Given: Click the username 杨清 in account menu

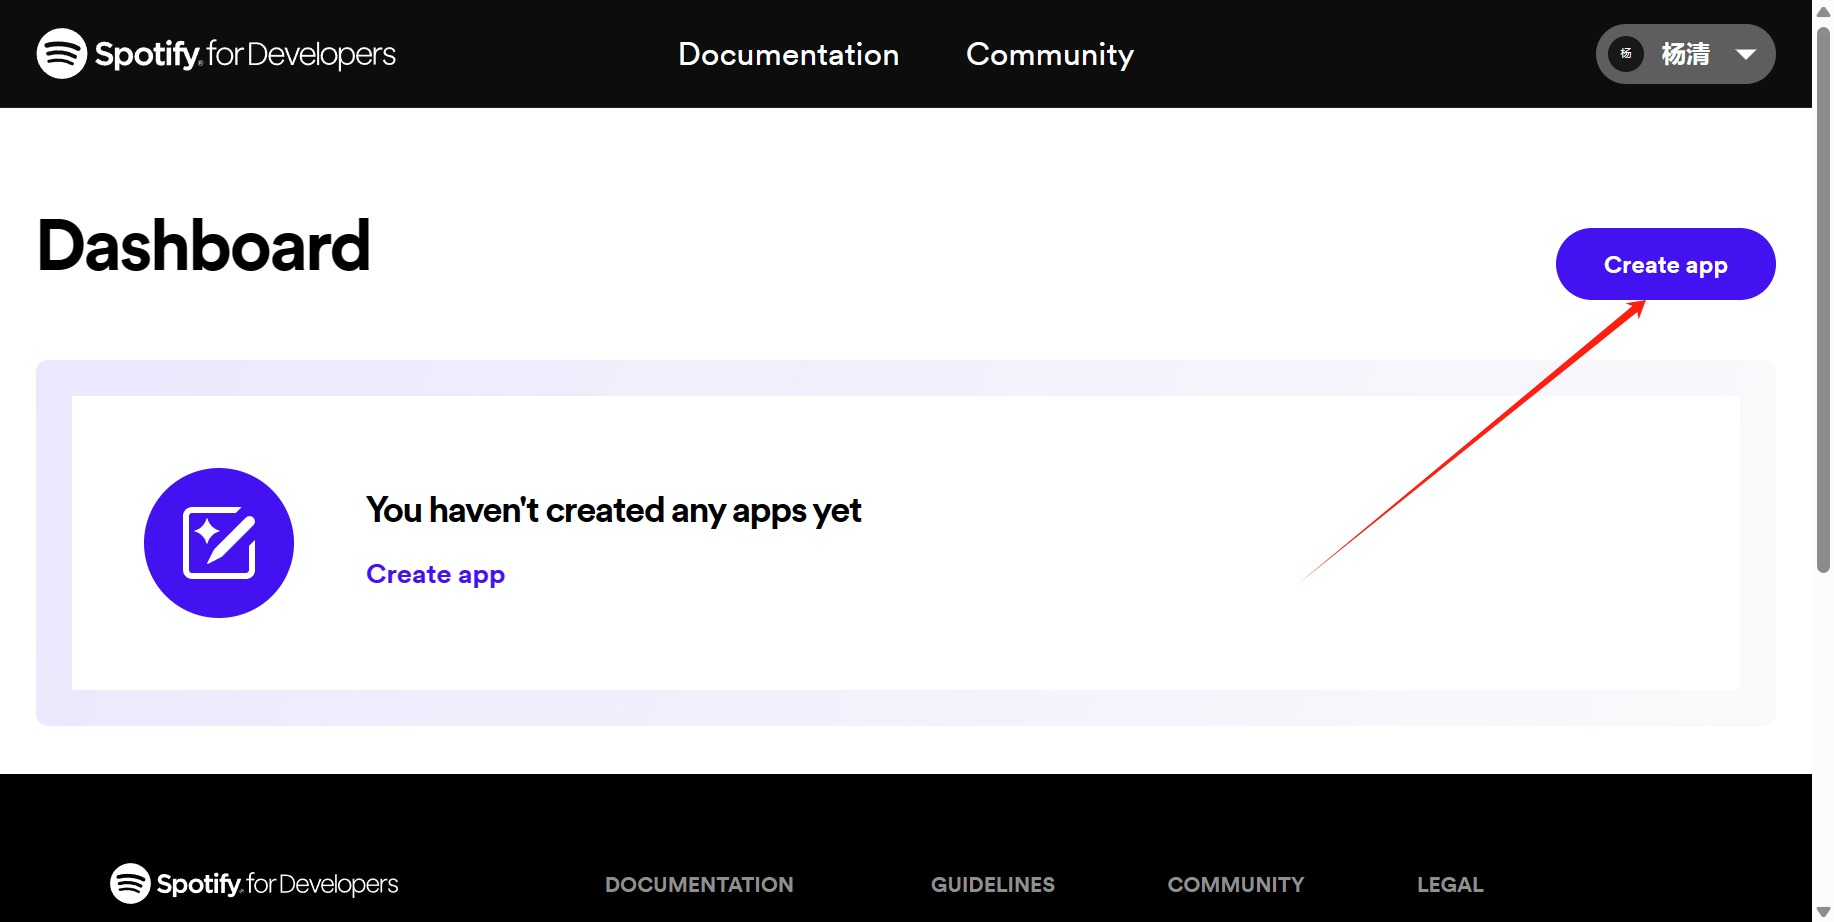Looking at the screenshot, I should point(1686,54).
